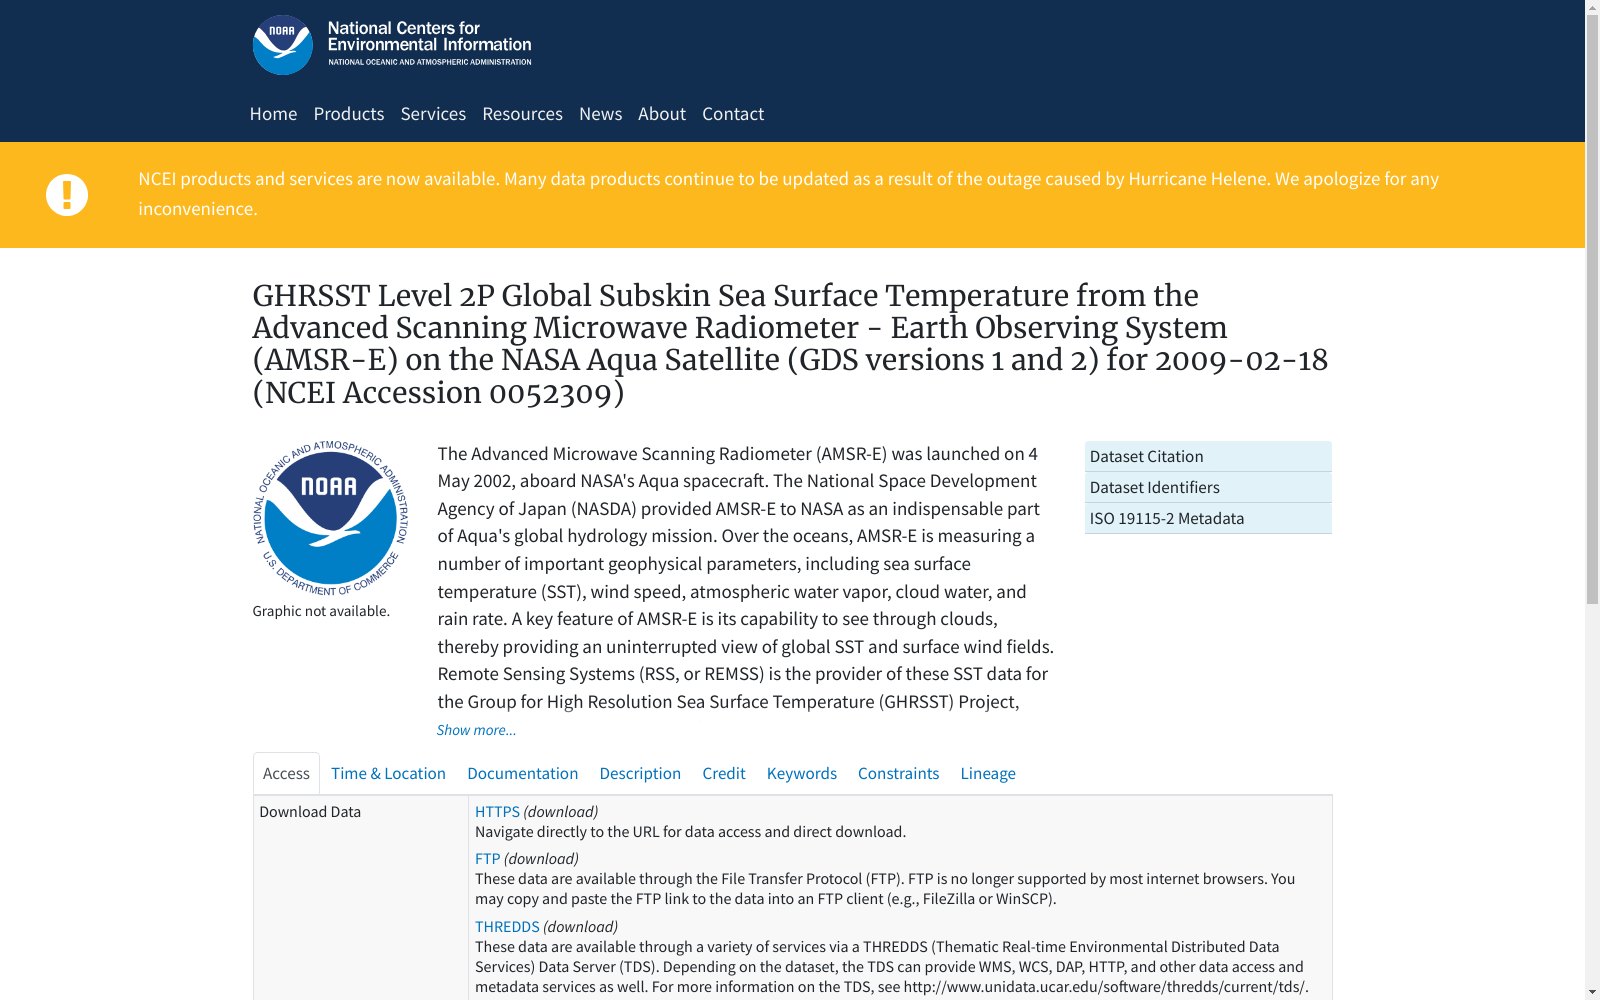Click the scrollbar up arrow
The image size is (1600, 1000).
(x=1592, y=7)
